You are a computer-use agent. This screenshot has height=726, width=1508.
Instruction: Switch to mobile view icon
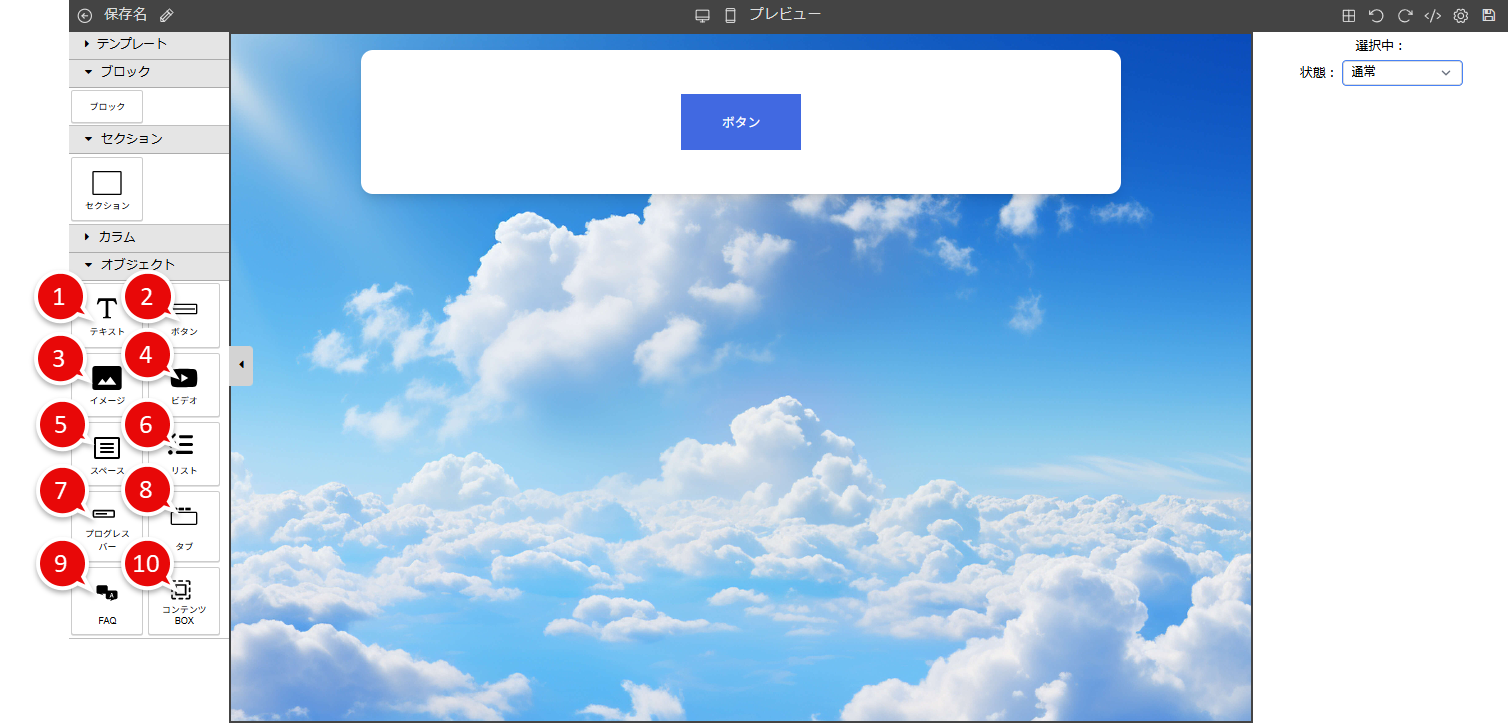click(x=730, y=16)
